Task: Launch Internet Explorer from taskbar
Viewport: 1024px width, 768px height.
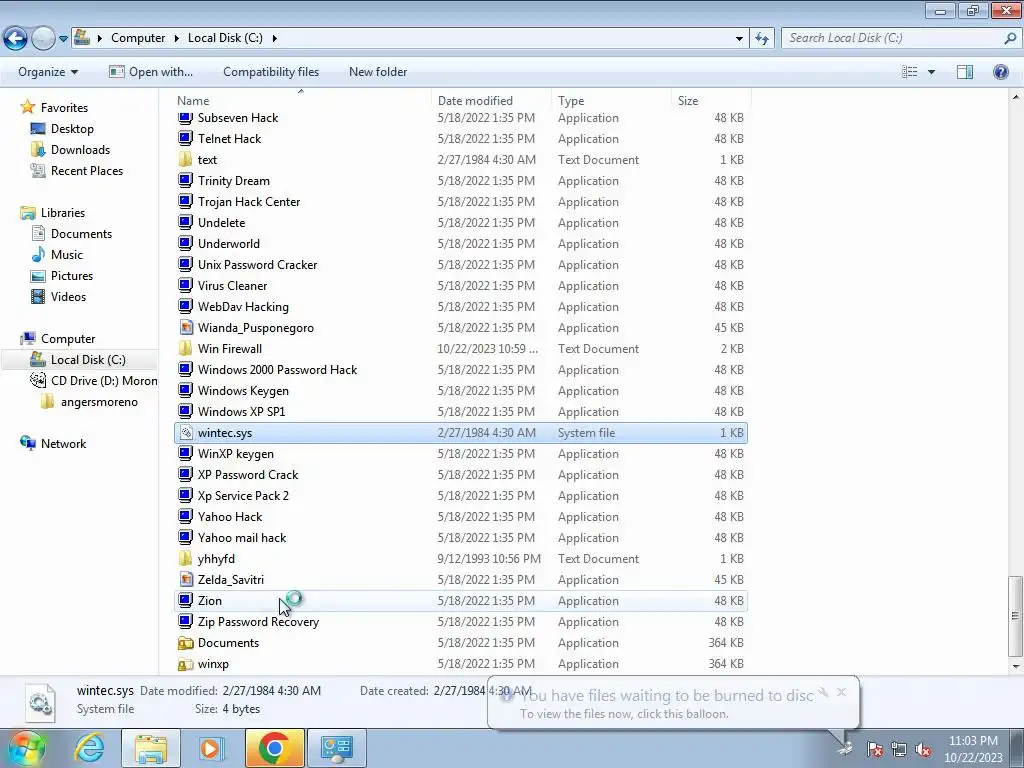Action: 89,748
